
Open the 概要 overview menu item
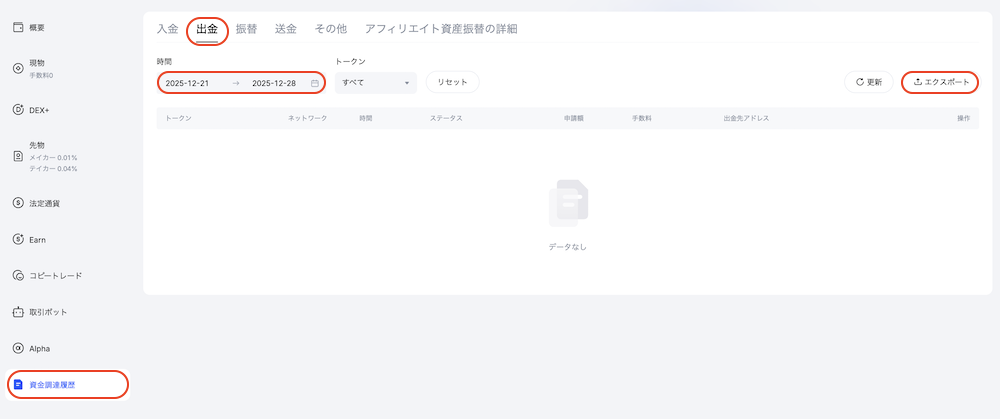37,27
